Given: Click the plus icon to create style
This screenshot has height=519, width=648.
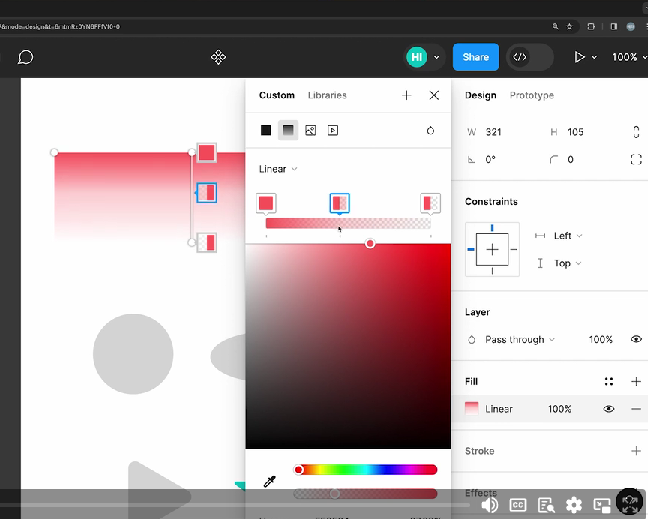Looking at the screenshot, I should (406, 95).
